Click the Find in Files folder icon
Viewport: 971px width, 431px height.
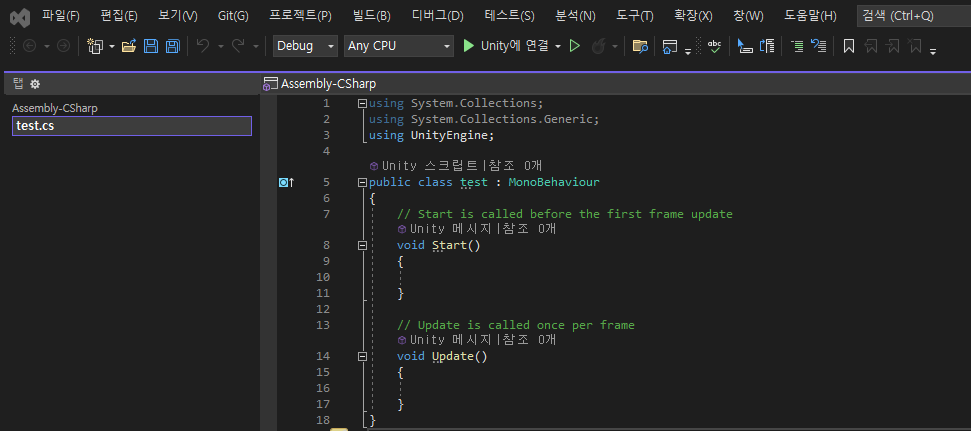[640, 46]
